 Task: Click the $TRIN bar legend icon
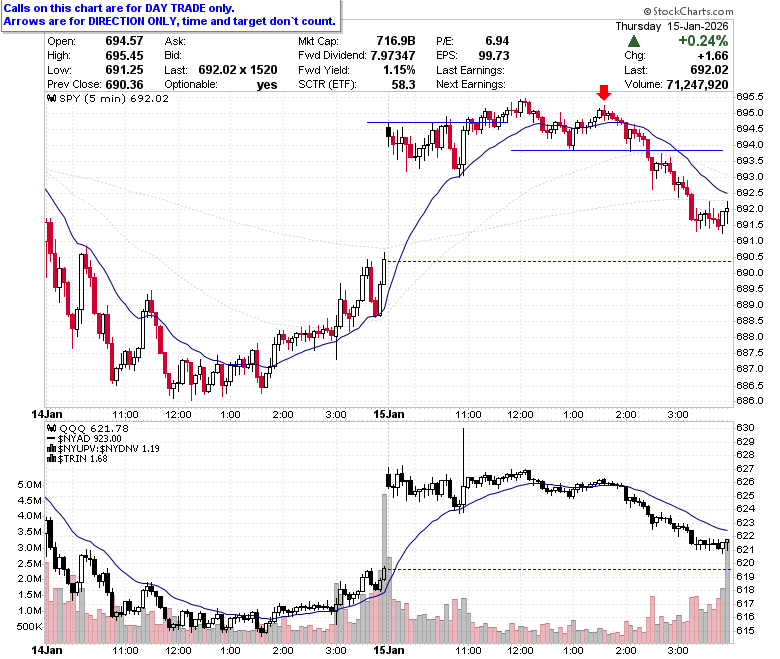[x=52, y=459]
